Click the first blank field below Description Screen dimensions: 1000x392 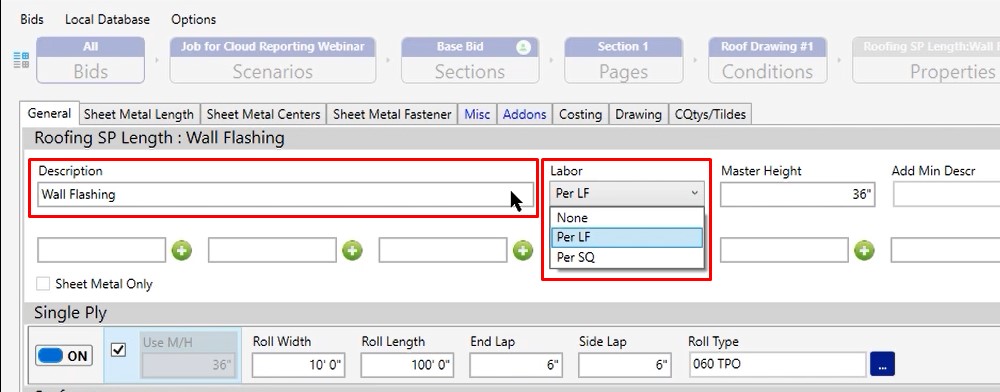point(101,250)
